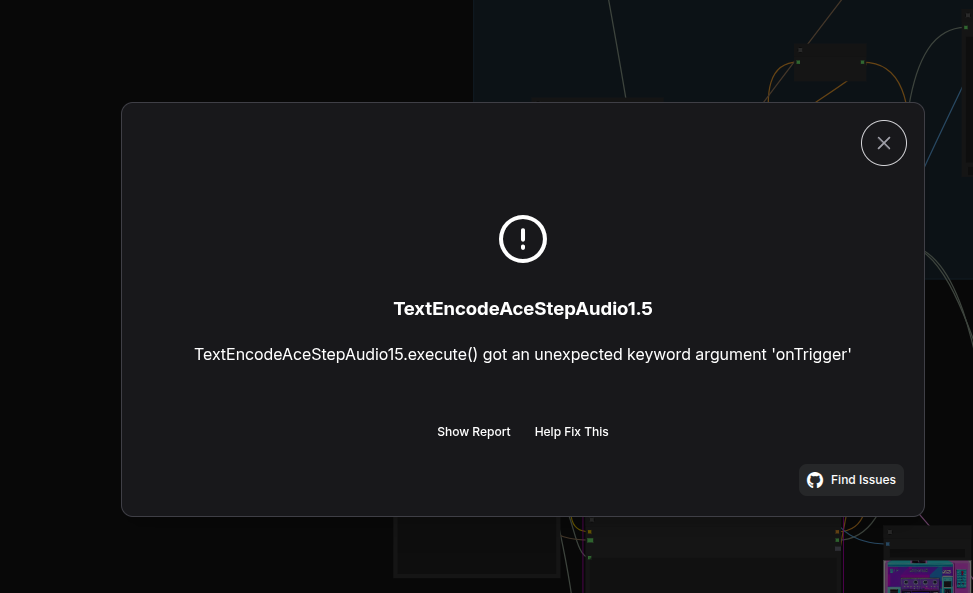This screenshot has width=973, height=593.
Task: Select the TextEncodeAceStepAudio1.5 error title
Action: (523, 309)
